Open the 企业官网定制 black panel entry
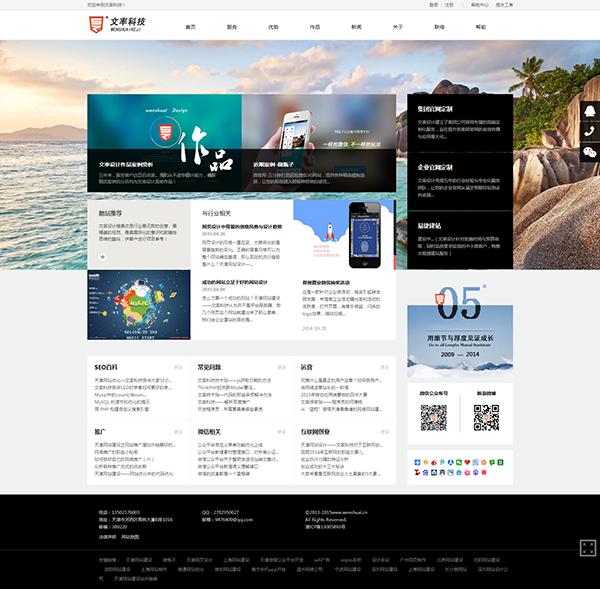This screenshot has width=600, height=589. (460, 181)
